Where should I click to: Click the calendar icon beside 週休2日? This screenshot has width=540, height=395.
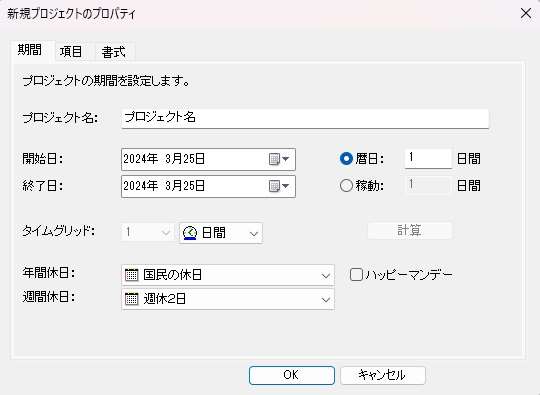tap(131, 299)
